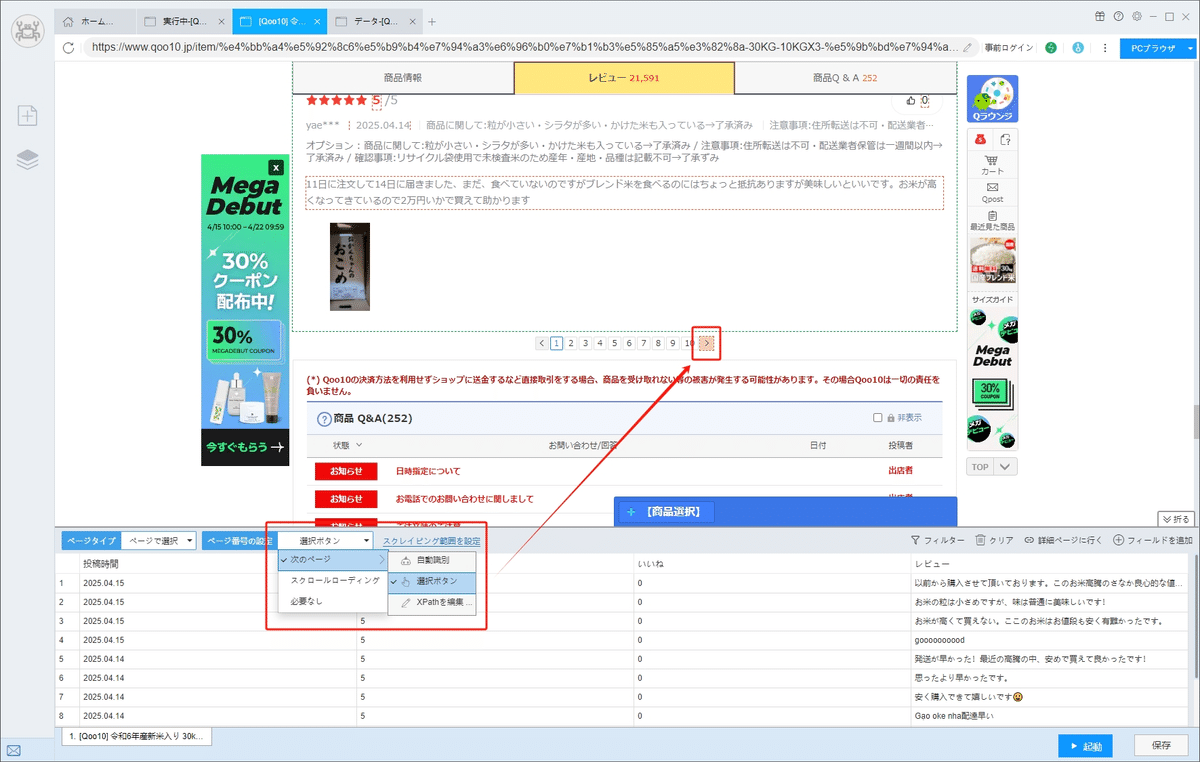Go to the next review page arrow

point(707,343)
